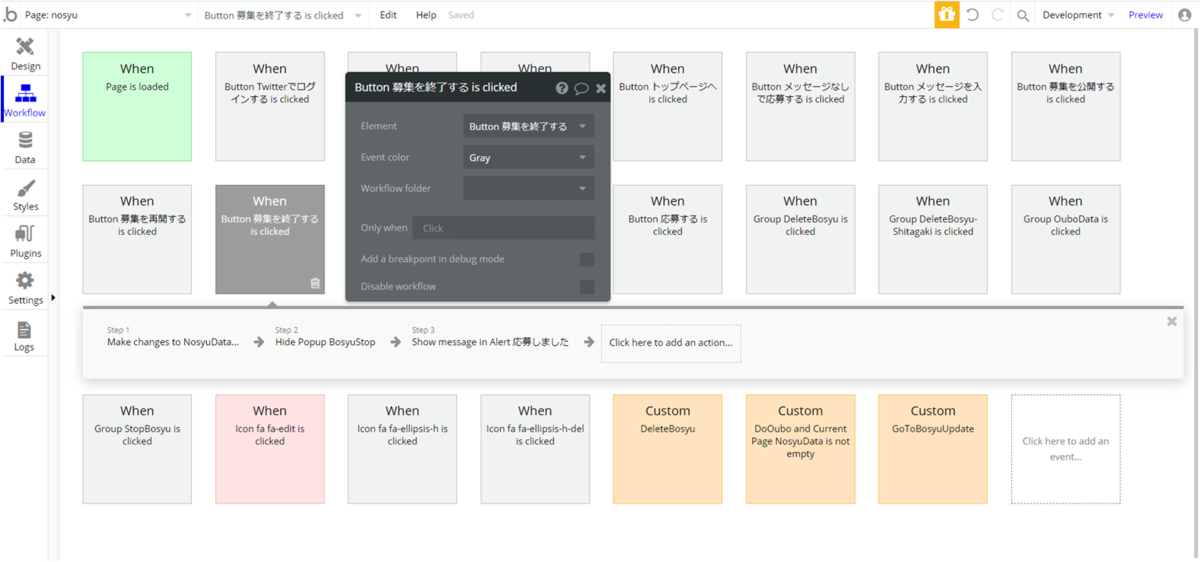Select the pink 'Icon fa fa-edit is clicked' event
The width and height of the screenshot is (1200, 562).
coord(270,449)
